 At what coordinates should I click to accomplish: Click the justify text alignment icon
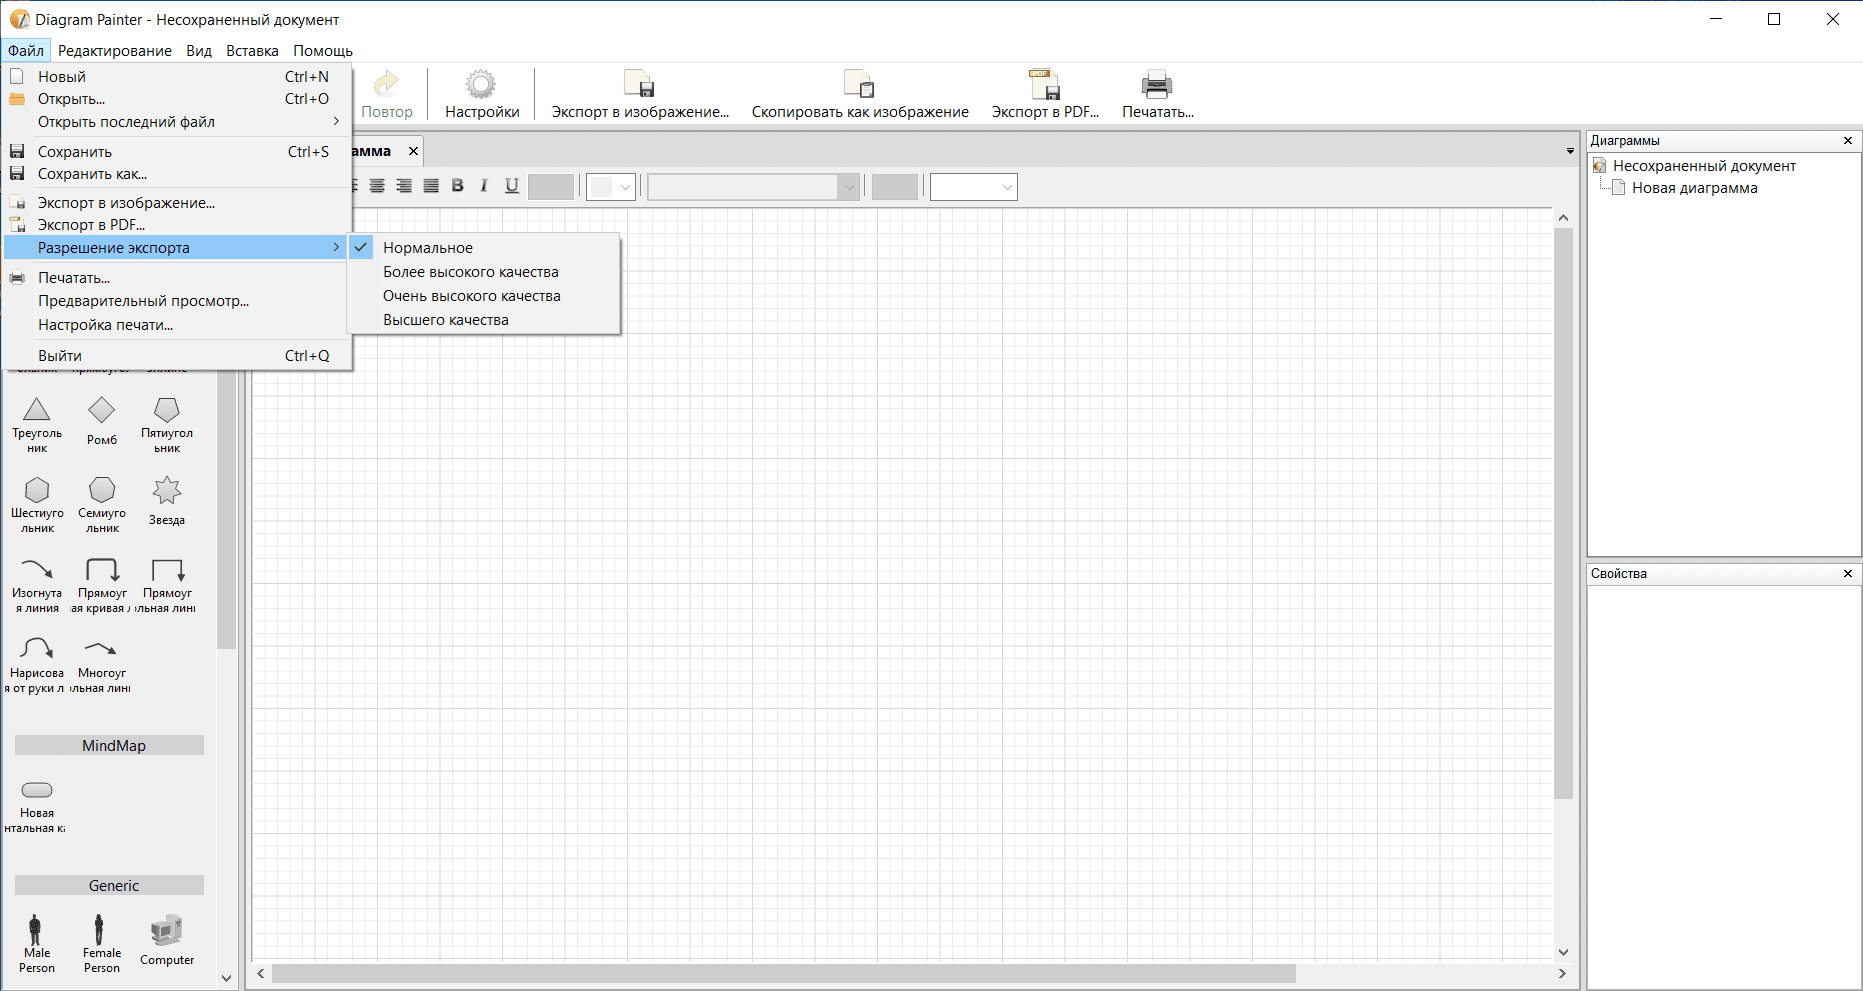click(x=431, y=186)
